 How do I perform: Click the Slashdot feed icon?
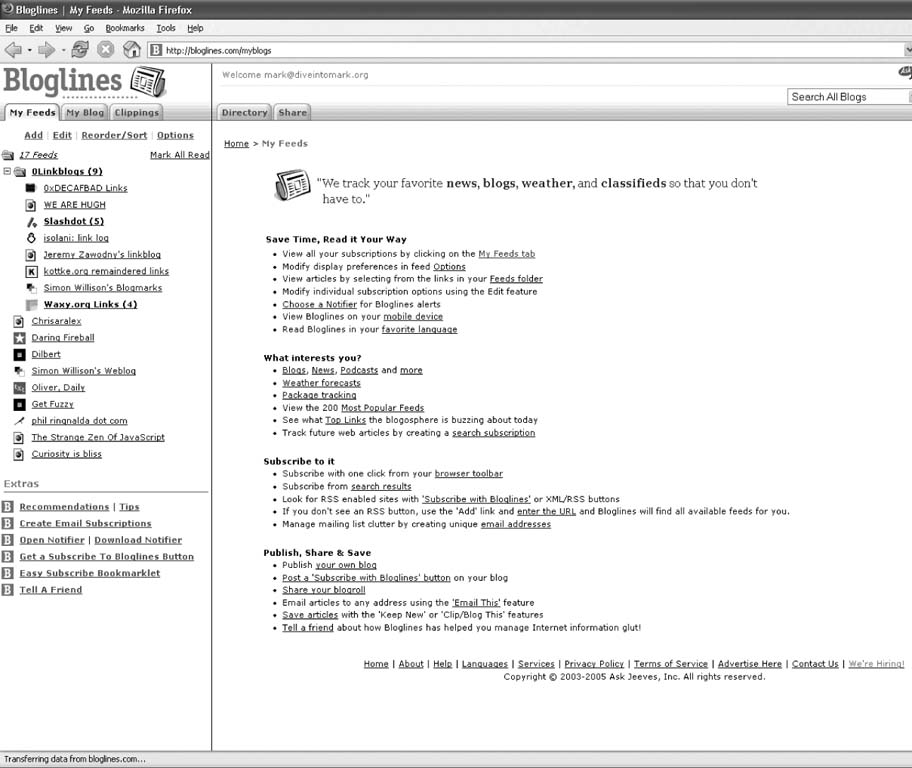tap(31, 222)
